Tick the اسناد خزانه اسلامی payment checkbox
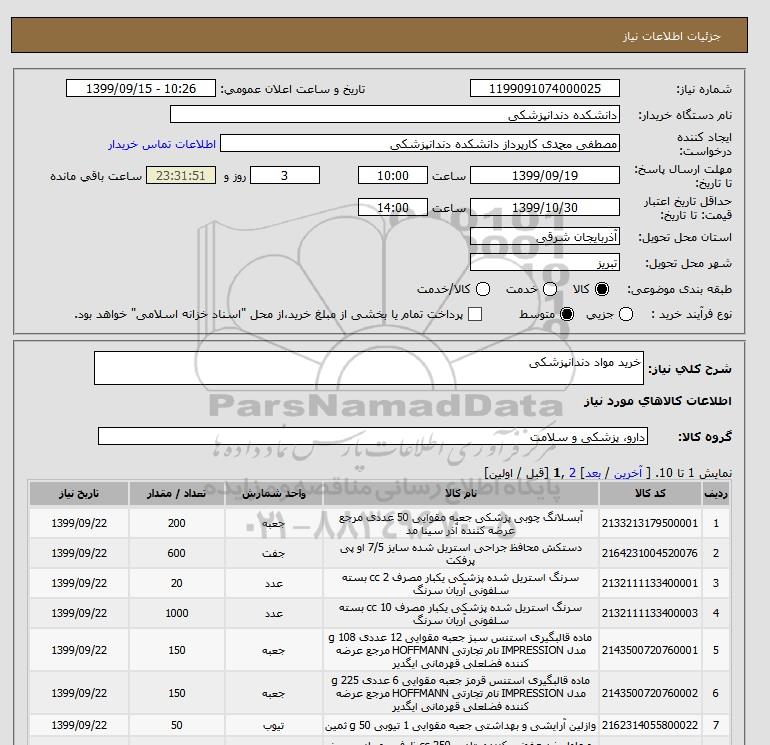This screenshot has height=745, width=770. point(475,314)
